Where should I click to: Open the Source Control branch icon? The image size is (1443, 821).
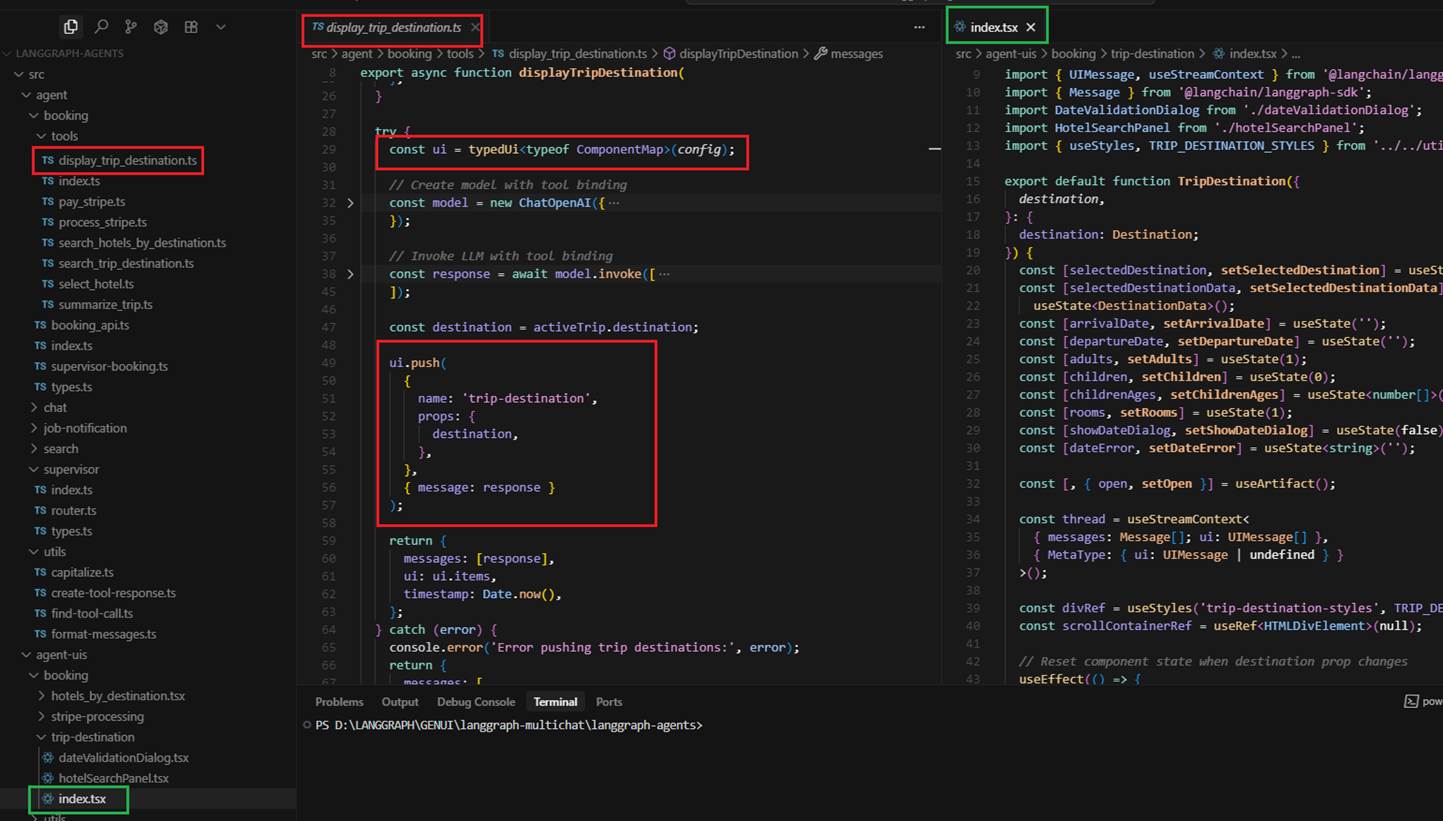point(131,27)
